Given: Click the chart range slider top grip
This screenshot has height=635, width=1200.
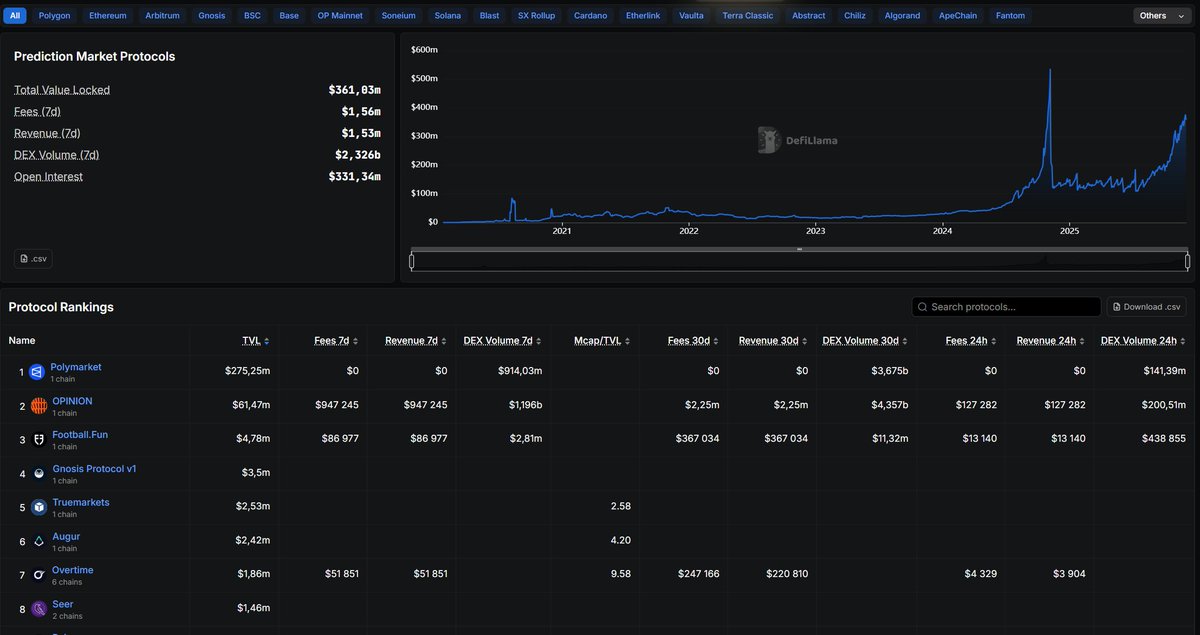Looking at the screenshot, I should pyautogui.click(x=799, y=249).
